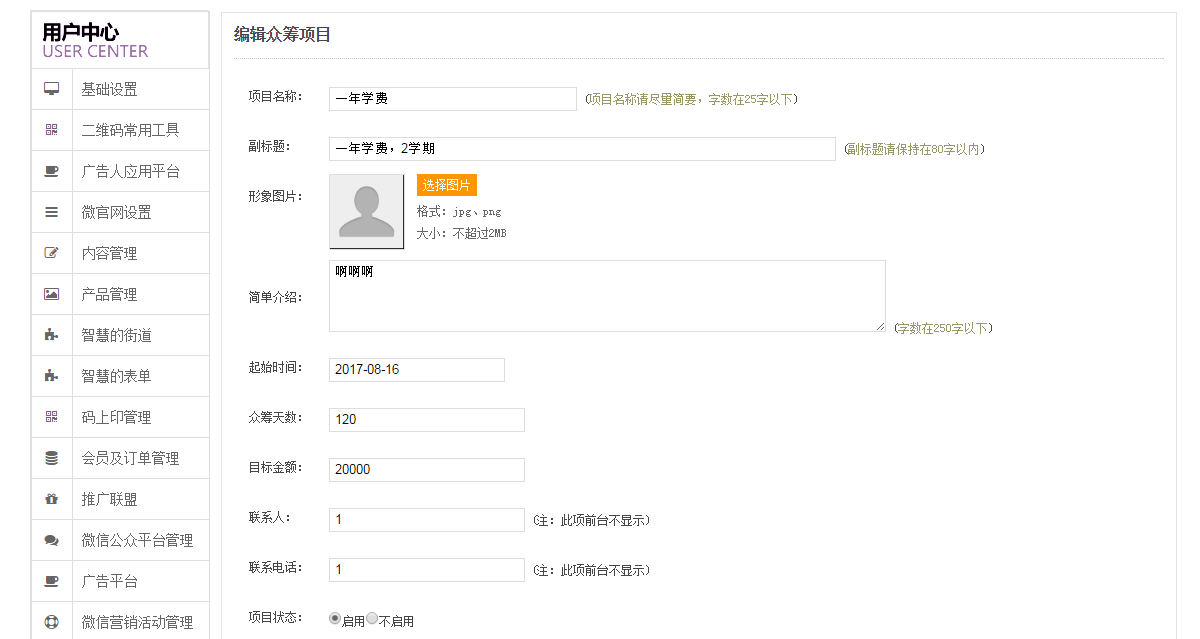Click the hamburger list icon beside 微官网设置
This screenshot has height=639, width=1200.
52,212
